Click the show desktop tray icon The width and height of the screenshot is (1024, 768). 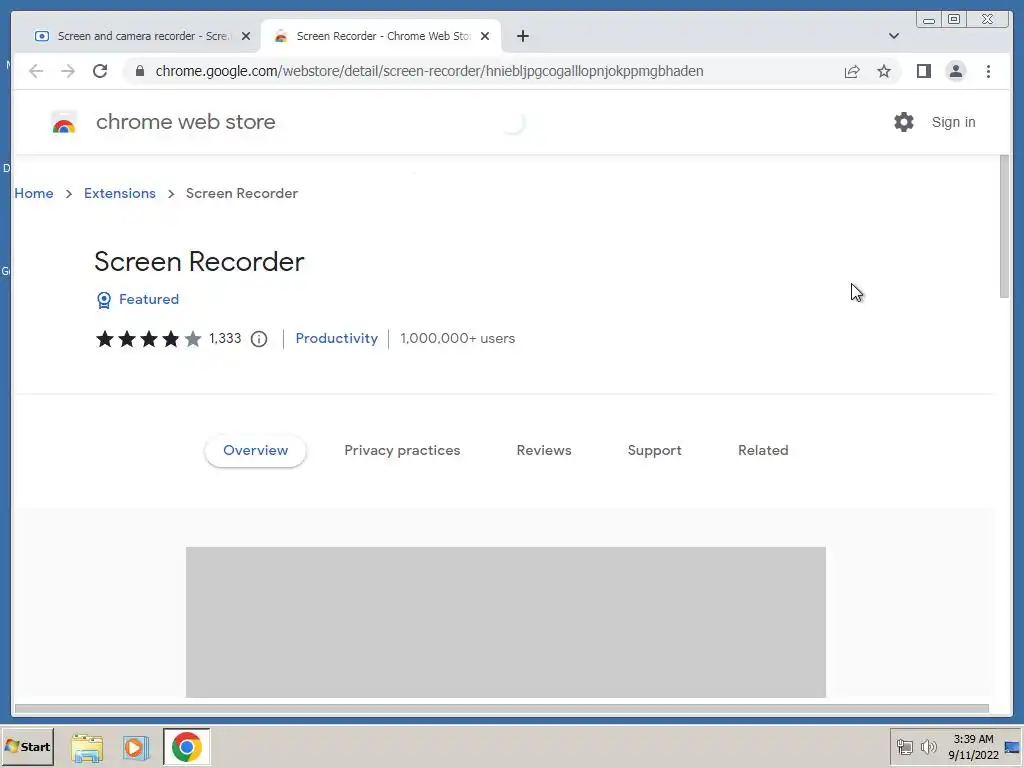[1012, 747]
